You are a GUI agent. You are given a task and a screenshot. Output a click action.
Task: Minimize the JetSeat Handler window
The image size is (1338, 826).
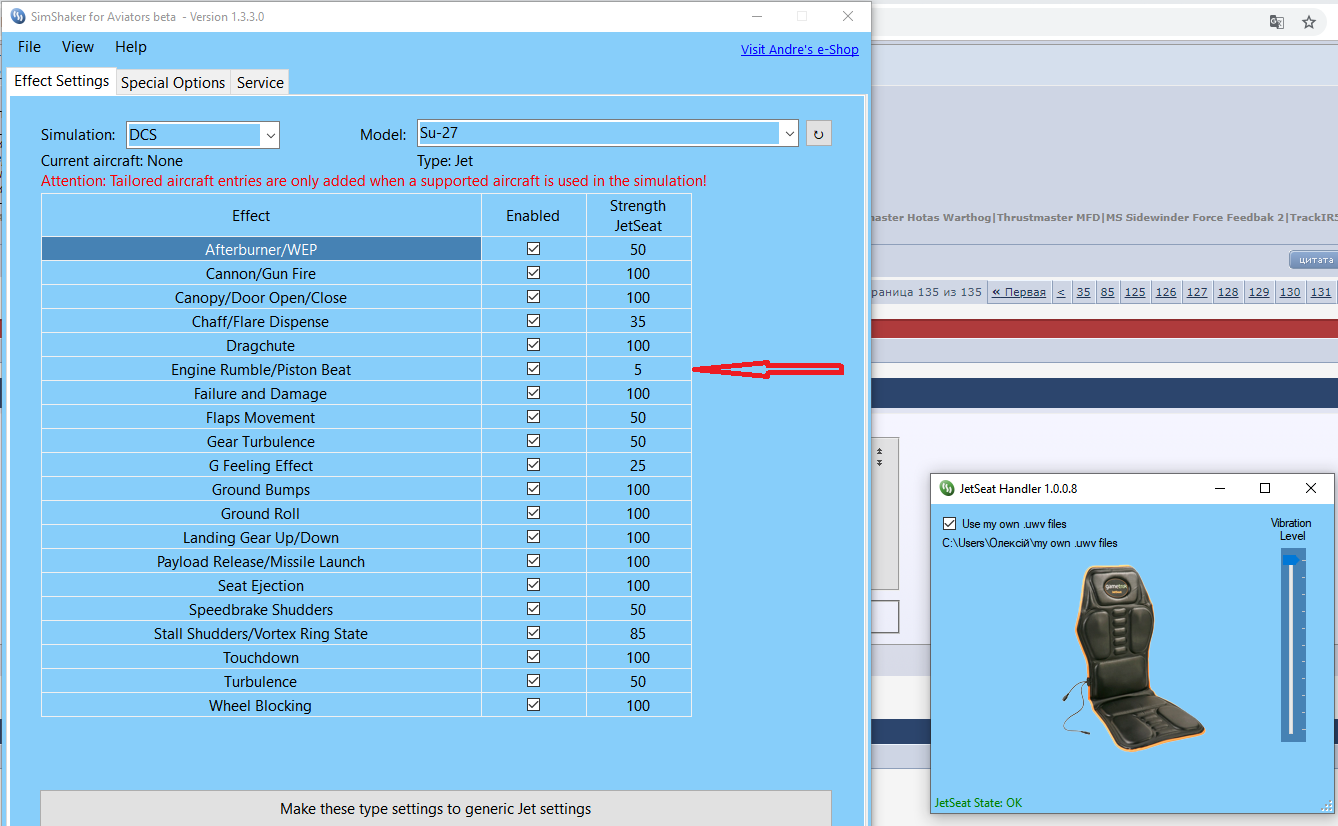point(1220,488)
